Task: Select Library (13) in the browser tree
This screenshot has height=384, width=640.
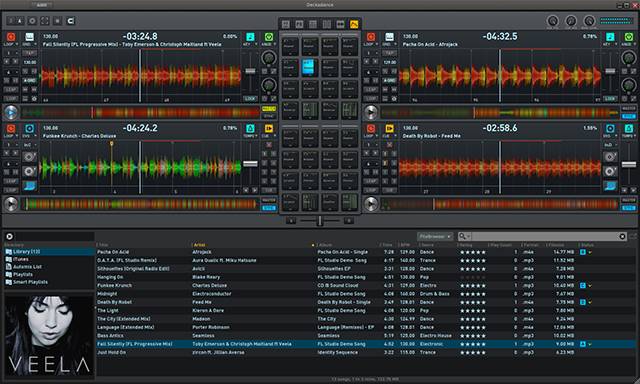Action: 49,252
